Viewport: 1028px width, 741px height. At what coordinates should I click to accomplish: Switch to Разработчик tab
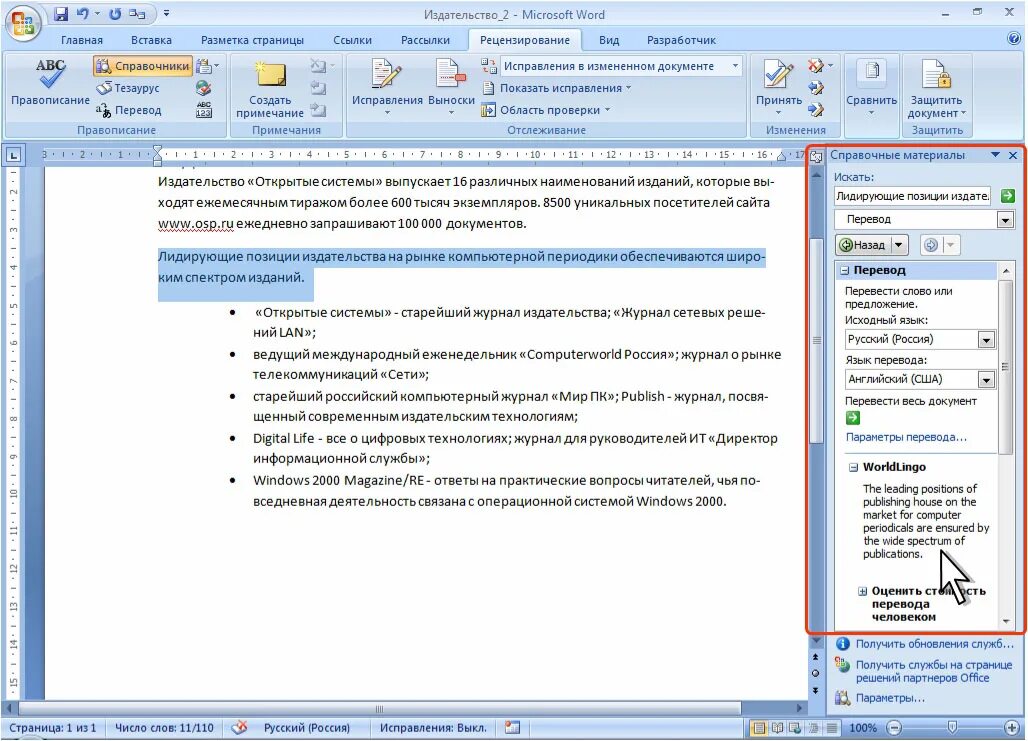[x=681, y=40]
